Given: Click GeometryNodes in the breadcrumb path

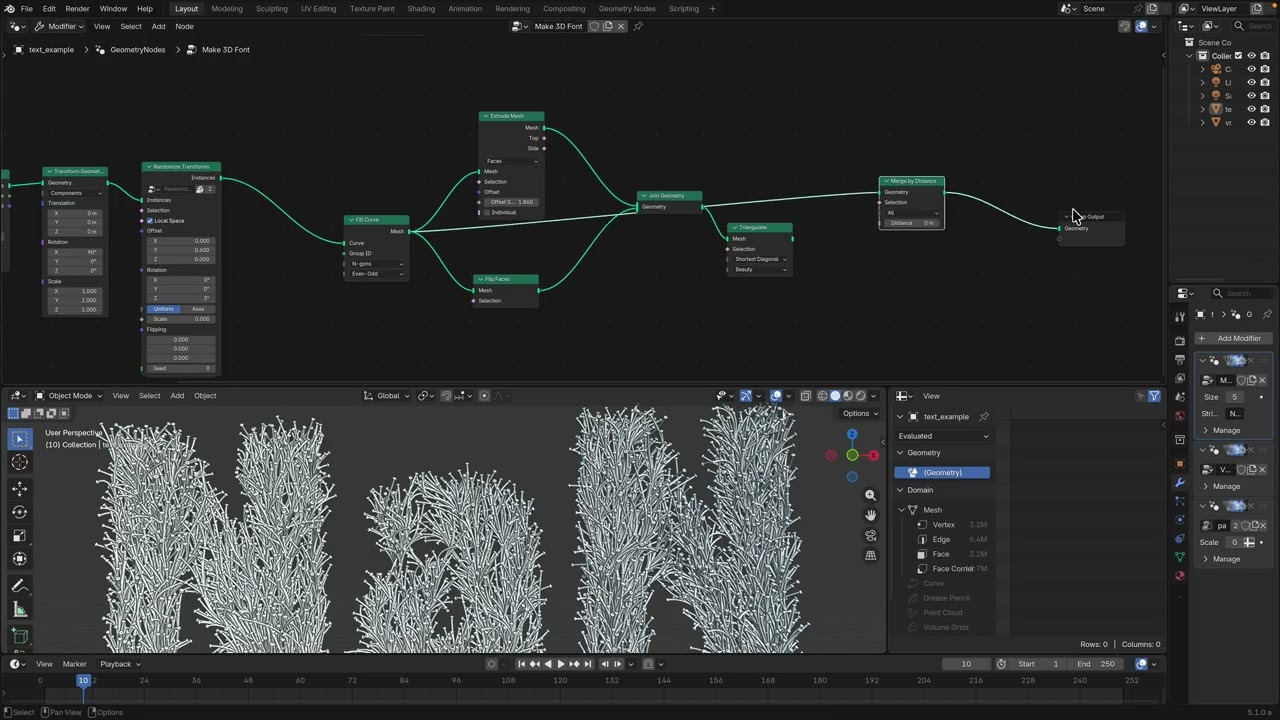Looking at the screenshot, I should point(137,50).
